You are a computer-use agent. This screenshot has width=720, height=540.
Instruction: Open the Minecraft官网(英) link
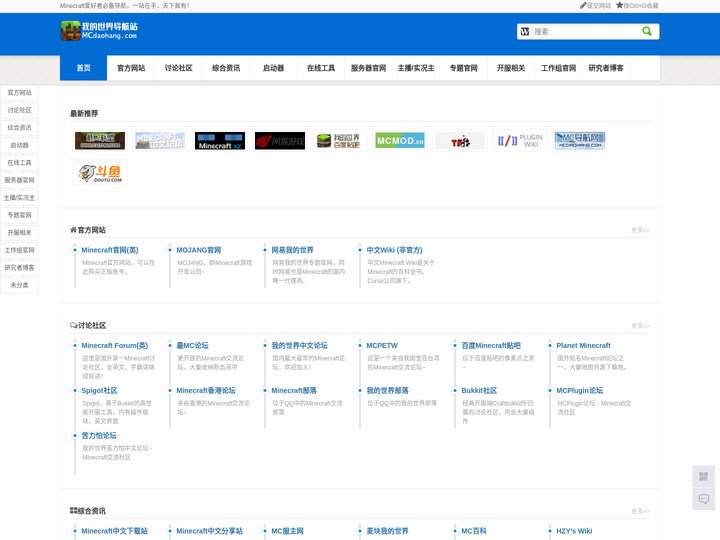click(x=110, y=250)
